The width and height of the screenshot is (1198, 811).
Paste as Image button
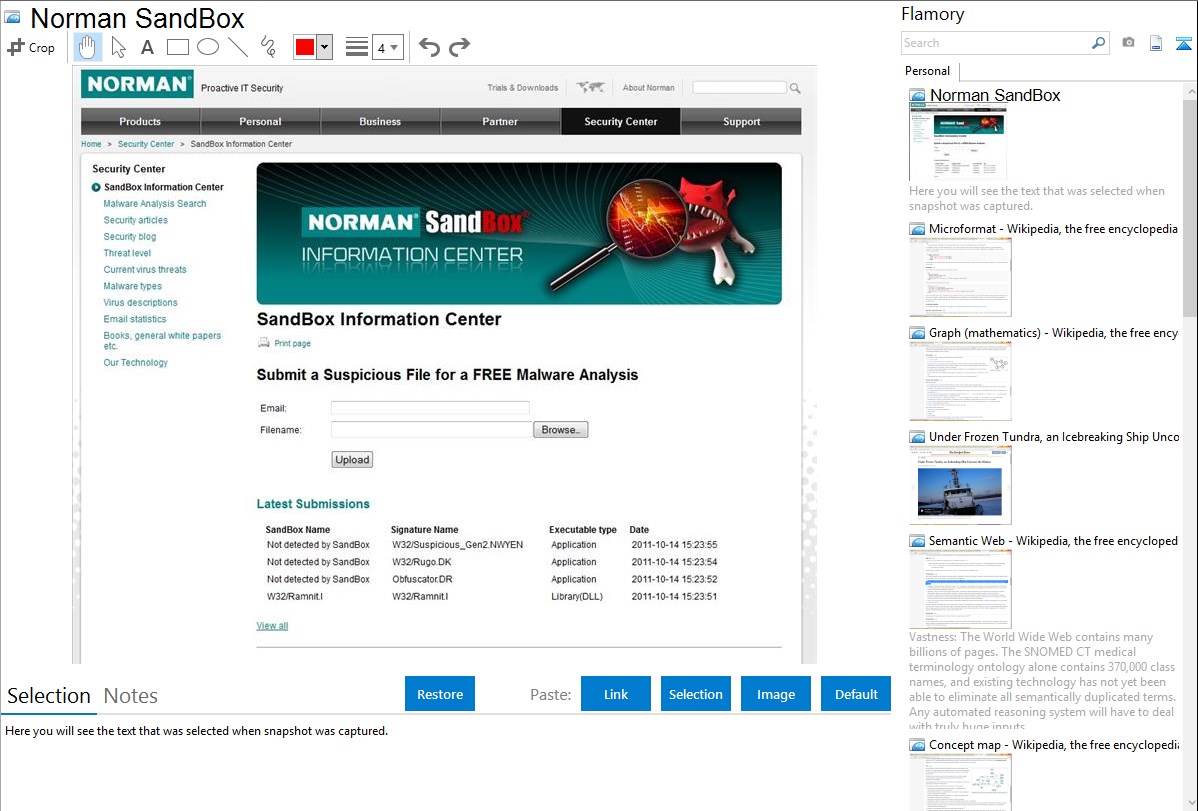tap(775, 694)
